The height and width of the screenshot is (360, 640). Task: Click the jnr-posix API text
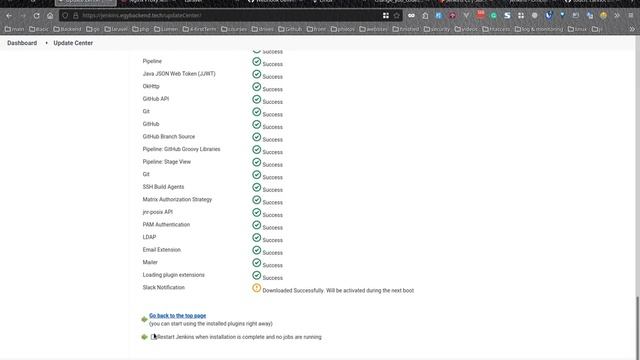click(x=158, y=212)
